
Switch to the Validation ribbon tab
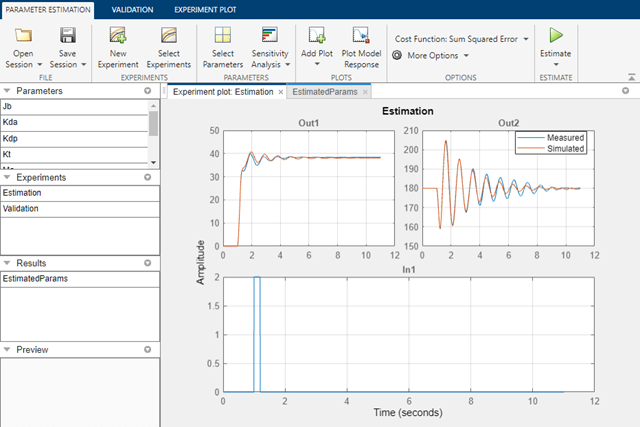(x=133, y=10)
